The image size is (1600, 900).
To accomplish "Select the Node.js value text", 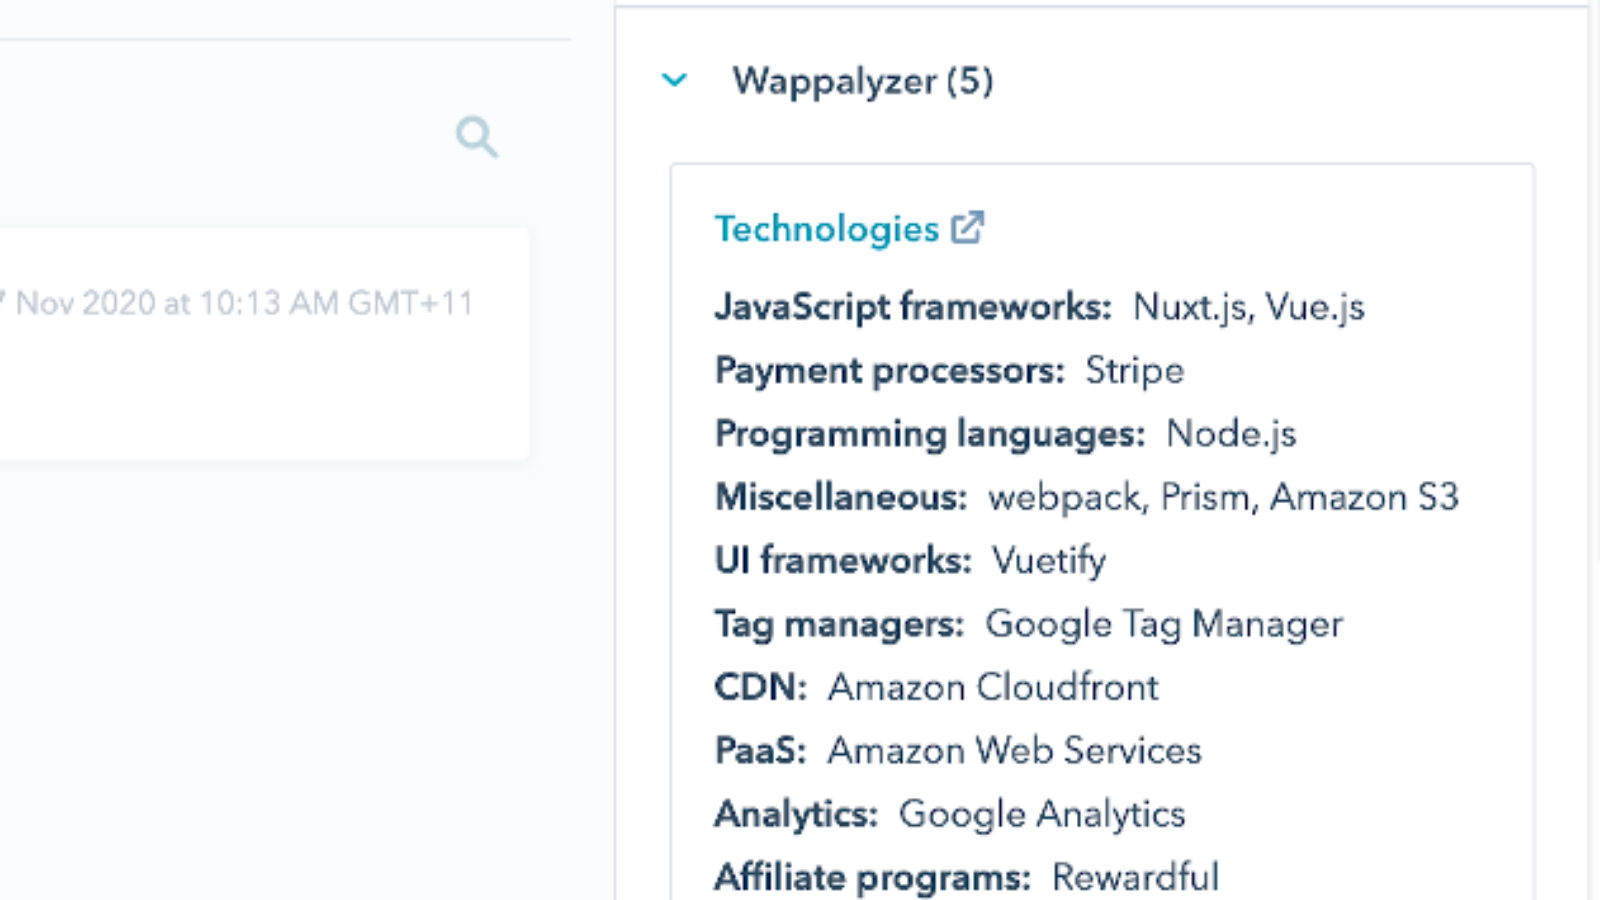I will tap(1230, 434).
